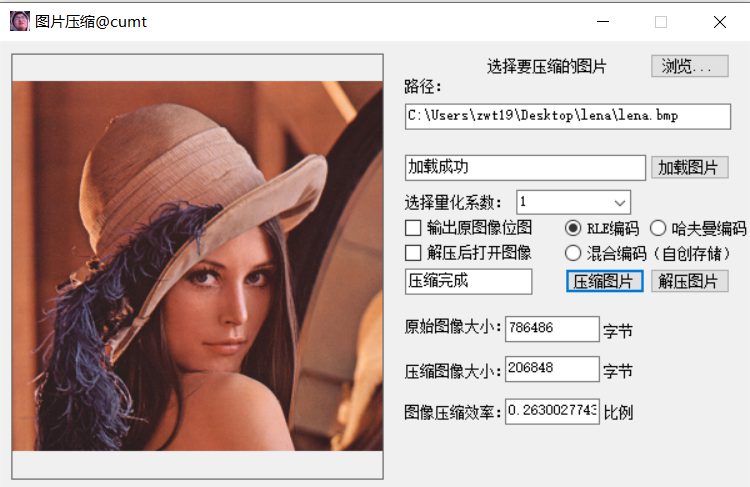750x487 pixels.
Task: Click the 选择要压缩的图片 label
Action: coord(547,66)
